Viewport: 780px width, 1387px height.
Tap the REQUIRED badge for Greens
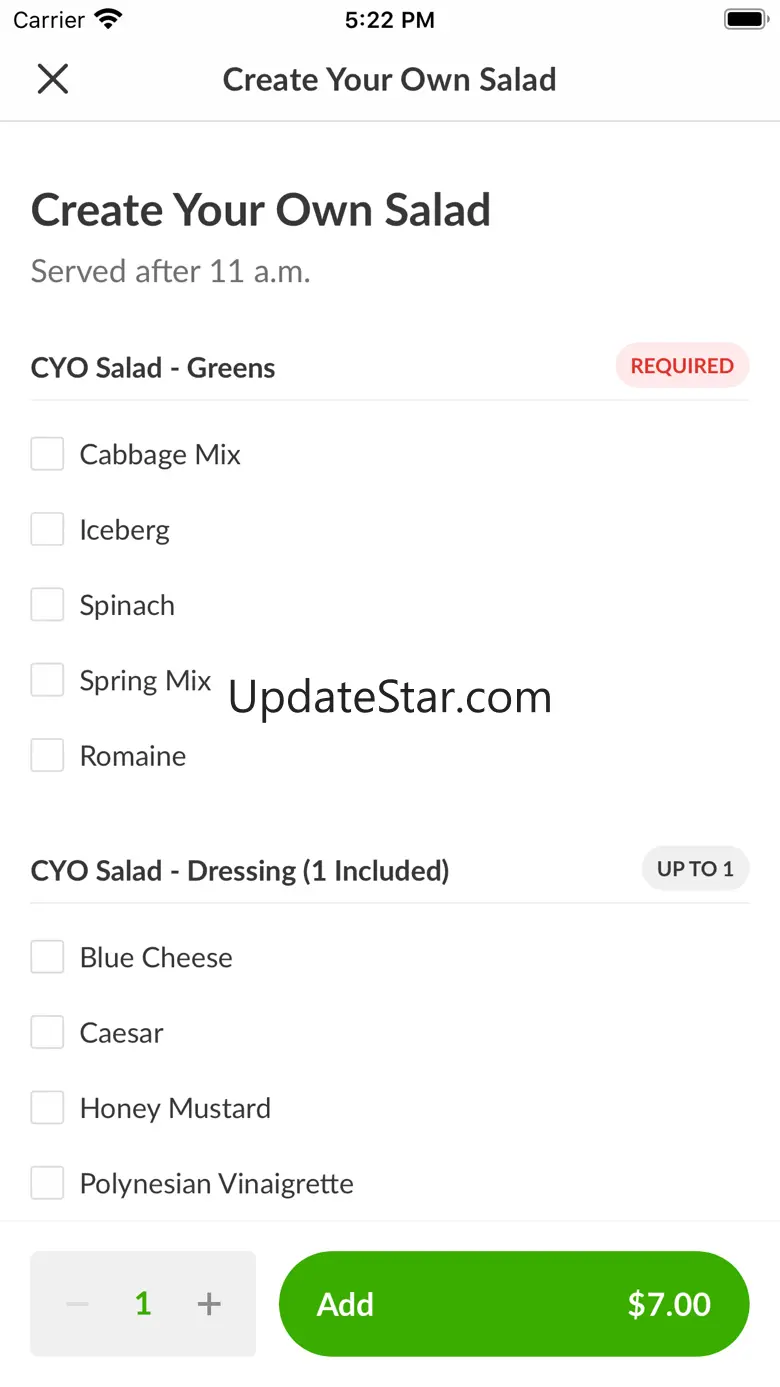[x=682, y=366]
